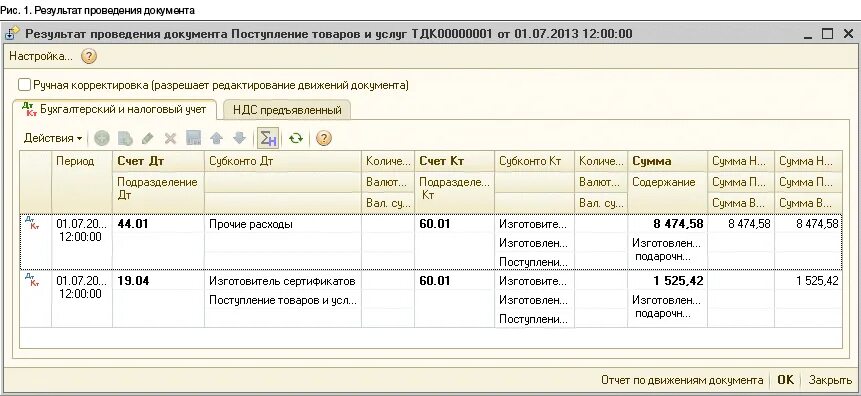Click the Save grid toolbar icon
861x396 pixels.
point(193,138)
